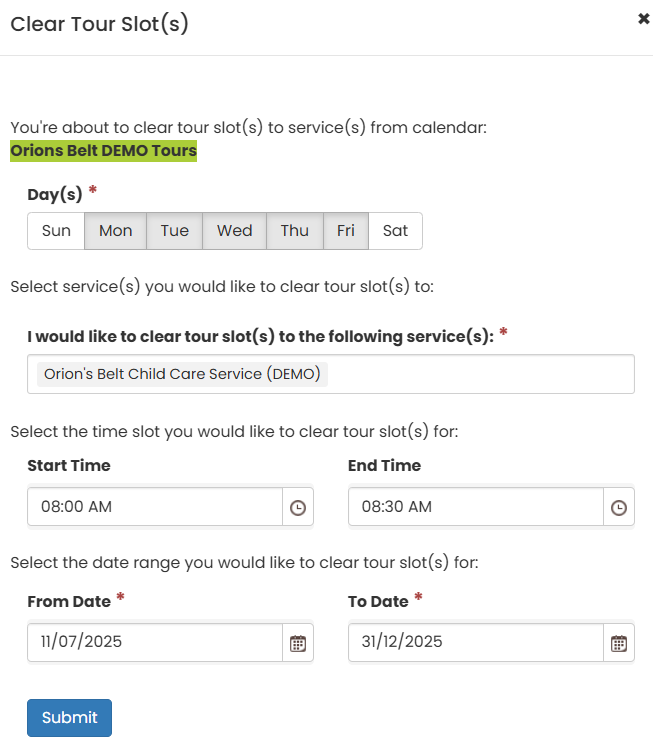Deselect the Thu day button

[295, 231]
